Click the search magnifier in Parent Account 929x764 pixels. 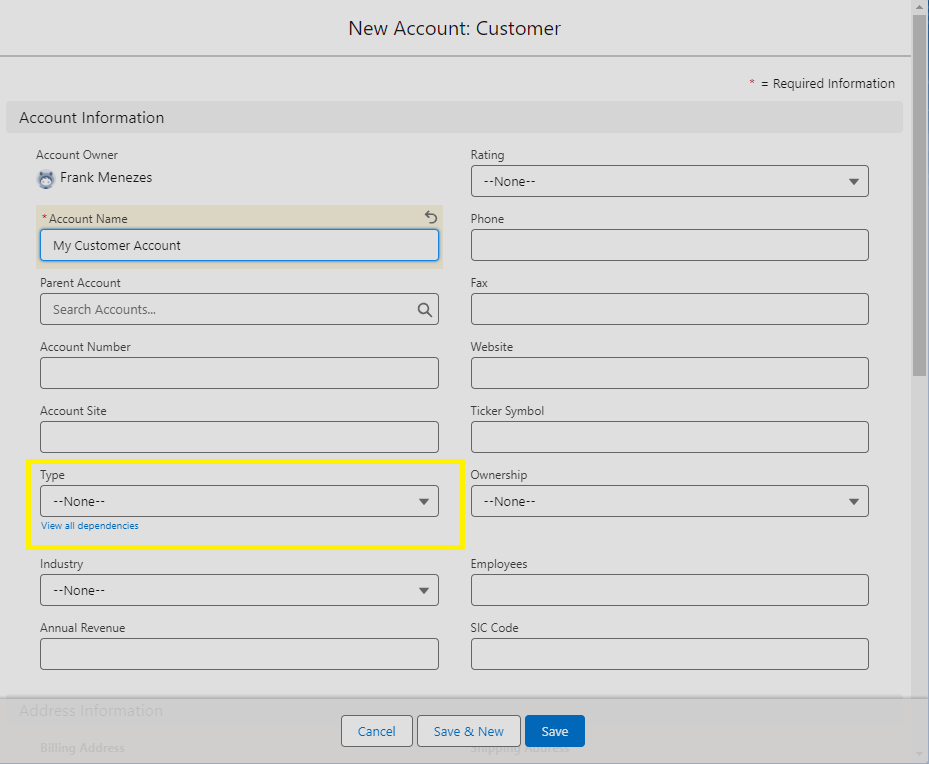424,309
